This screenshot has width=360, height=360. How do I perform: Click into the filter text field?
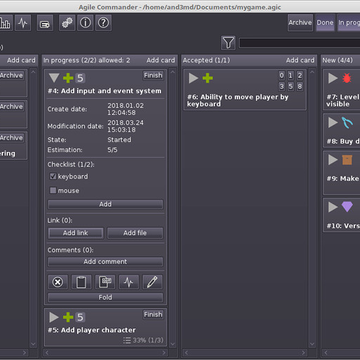pyautogui.click(x=299, y=43)
